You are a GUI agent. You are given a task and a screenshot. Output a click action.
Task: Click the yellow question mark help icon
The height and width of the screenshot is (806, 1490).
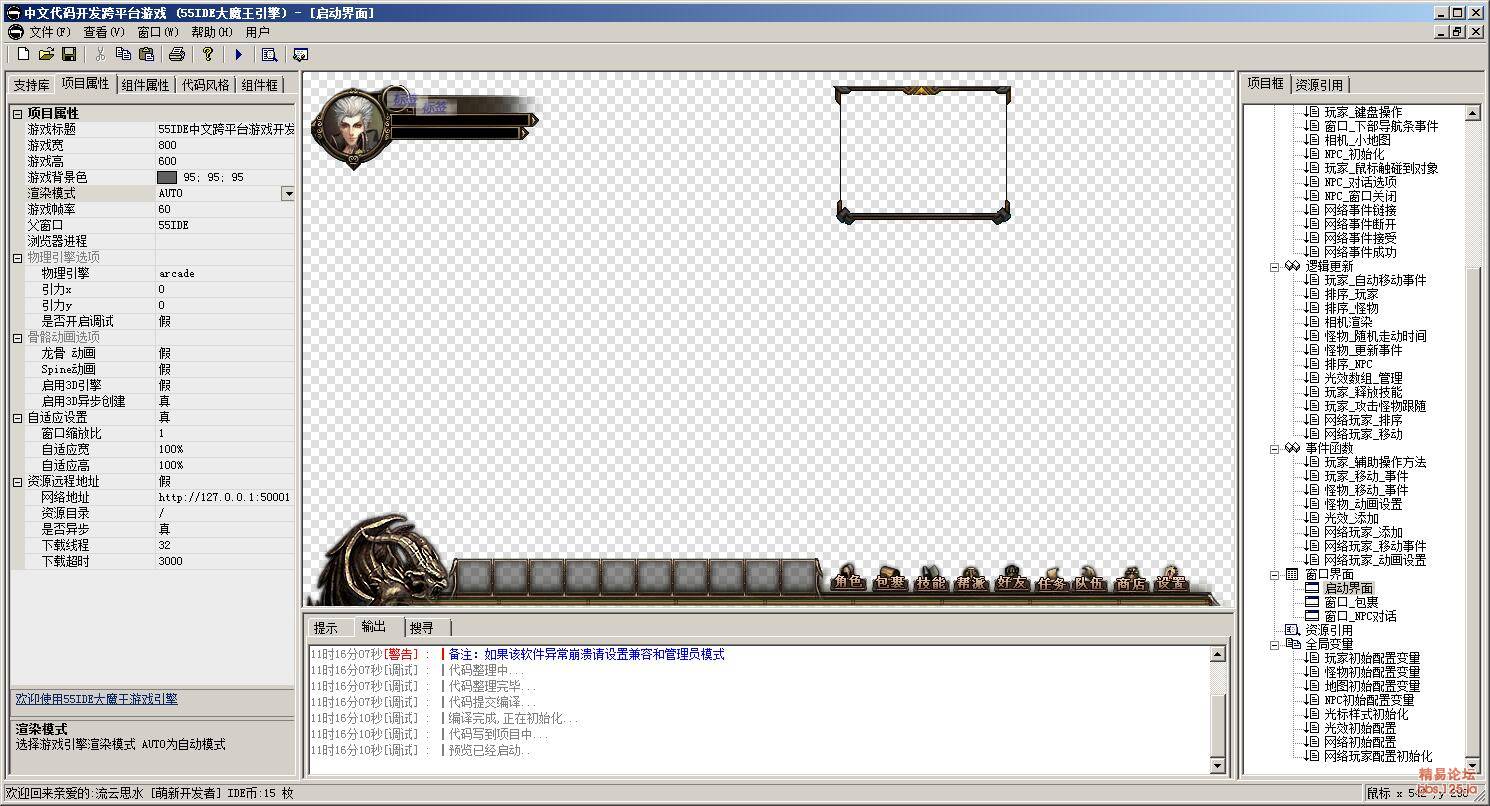point(208,54)
